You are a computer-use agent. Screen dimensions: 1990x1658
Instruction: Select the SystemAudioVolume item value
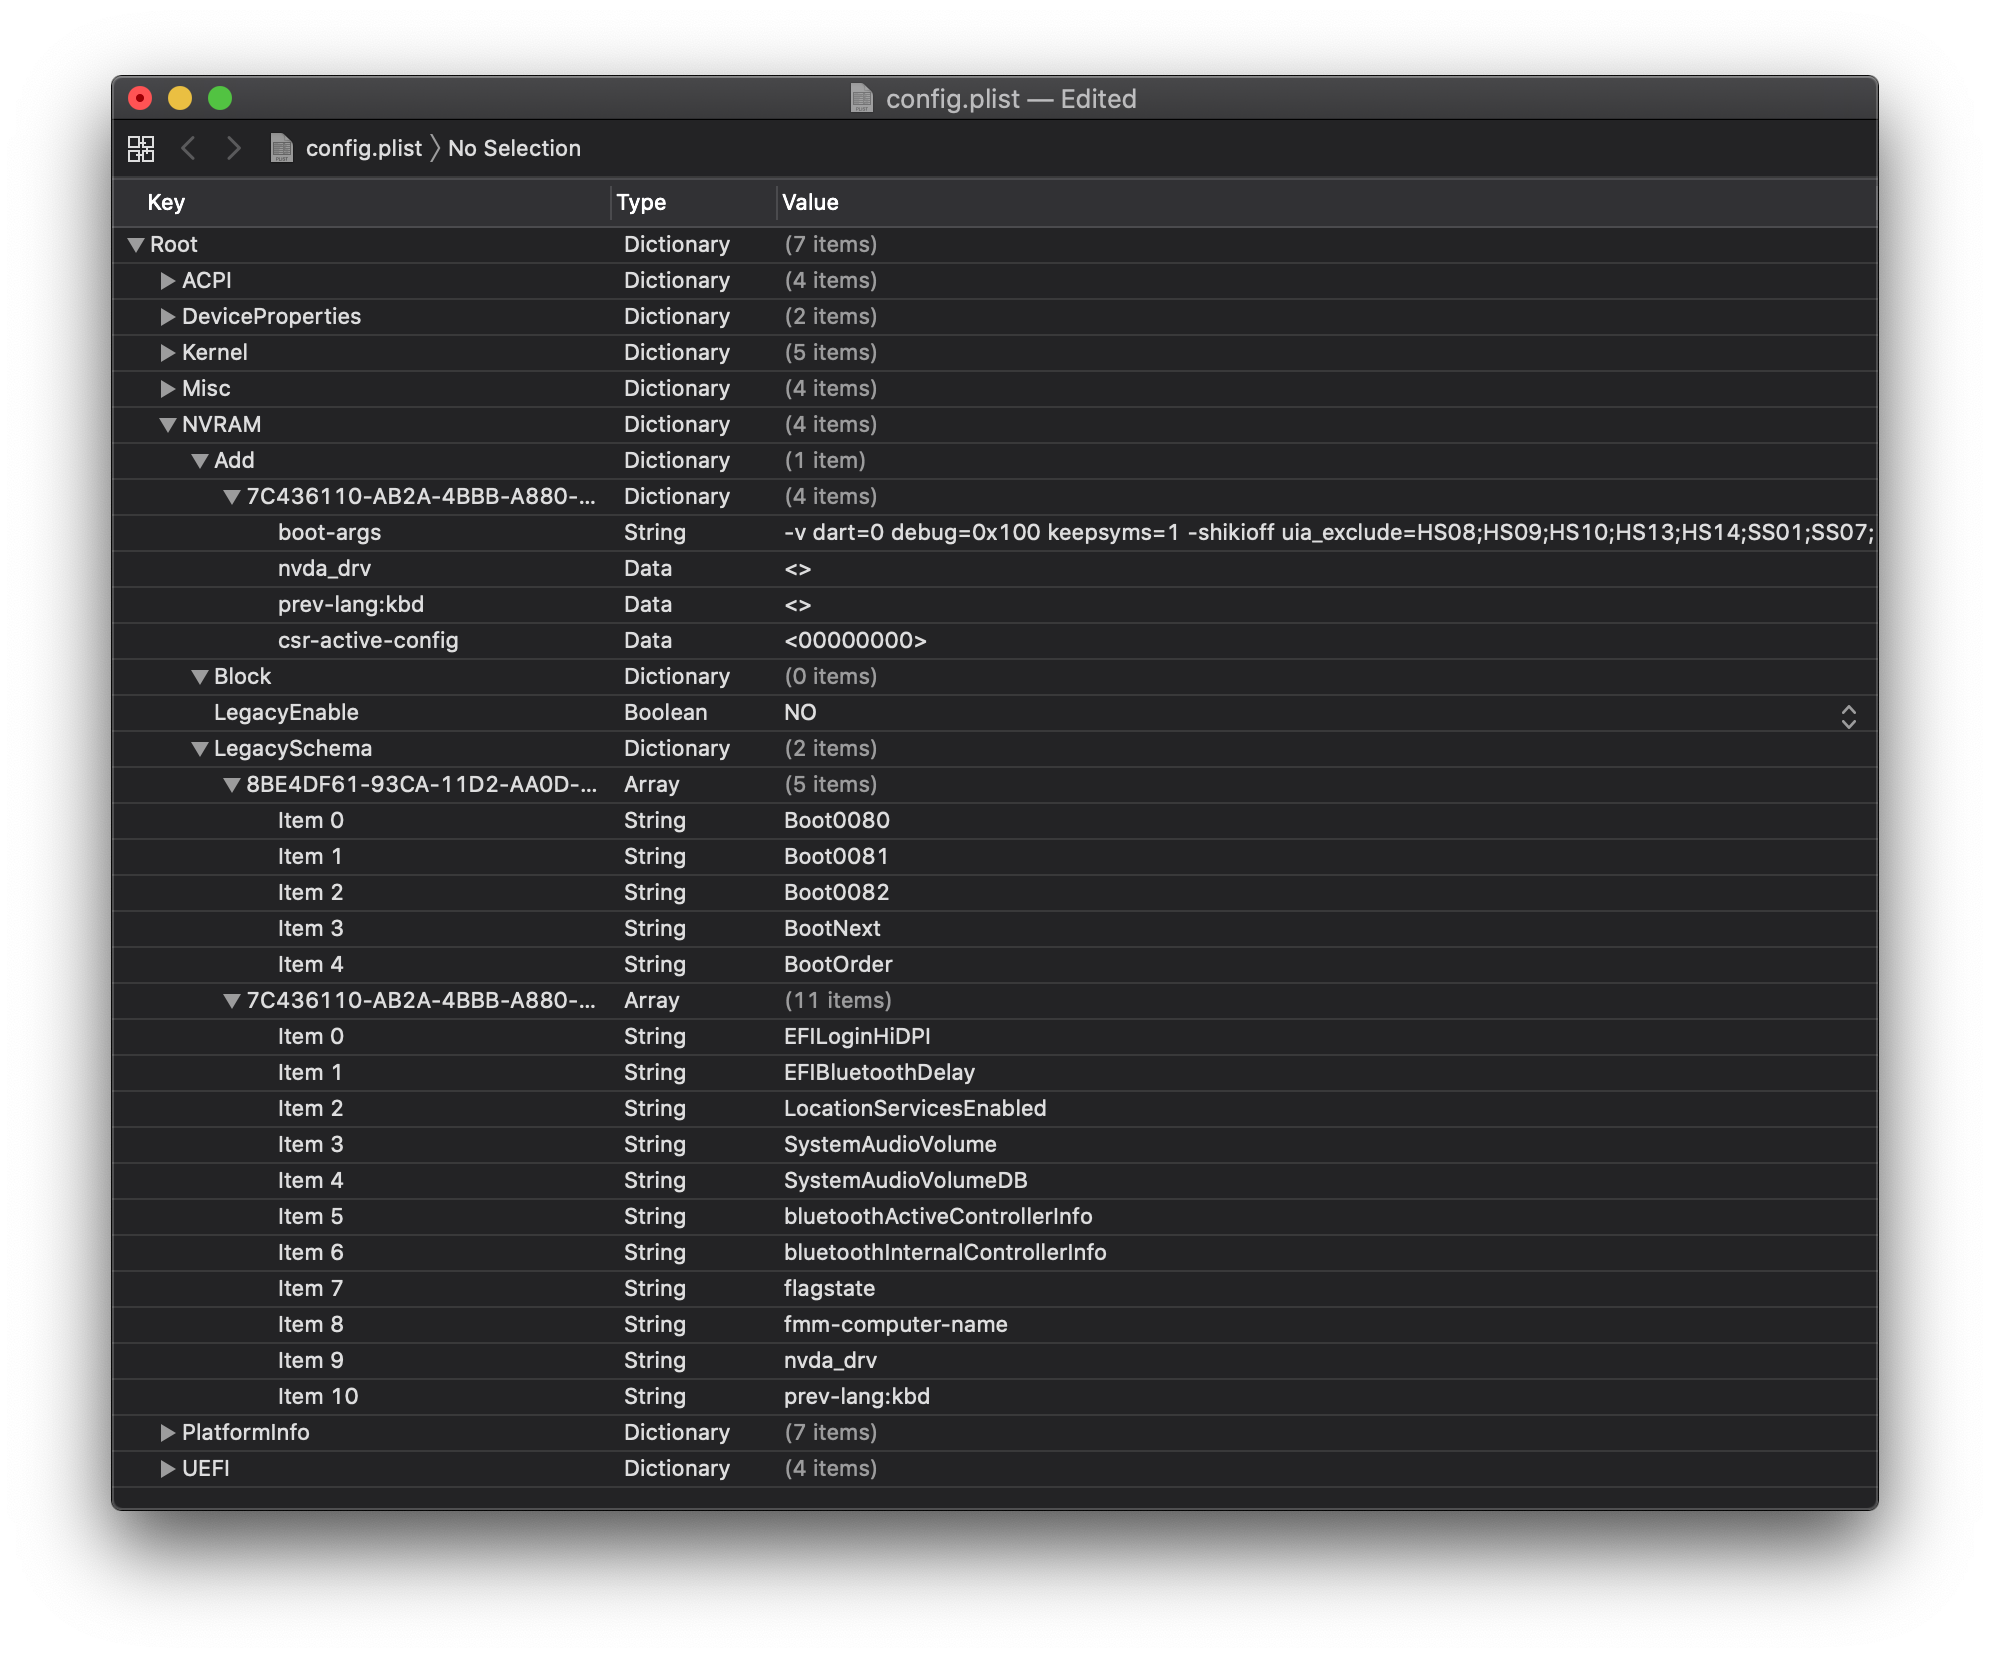pos(890,1145)
